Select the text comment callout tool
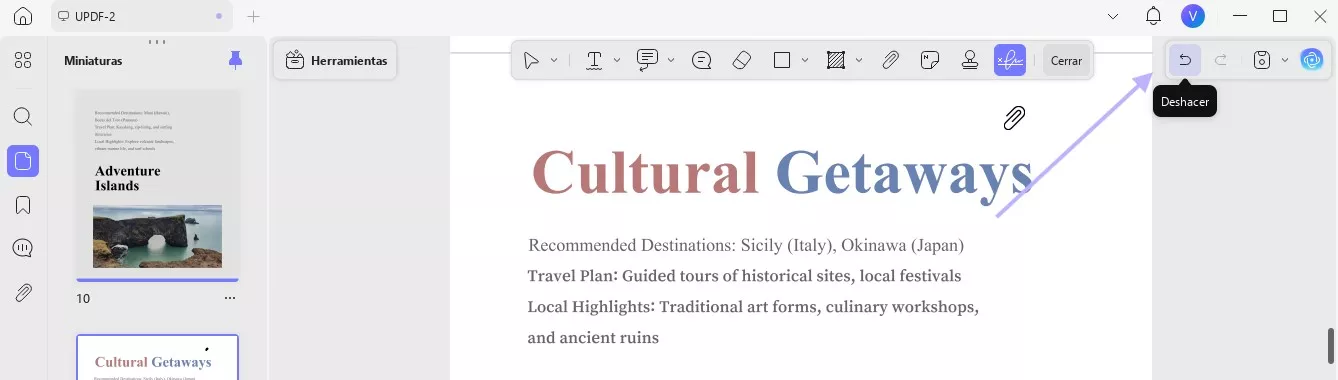Screen dimensions: 1338x380 pos(647,60)
